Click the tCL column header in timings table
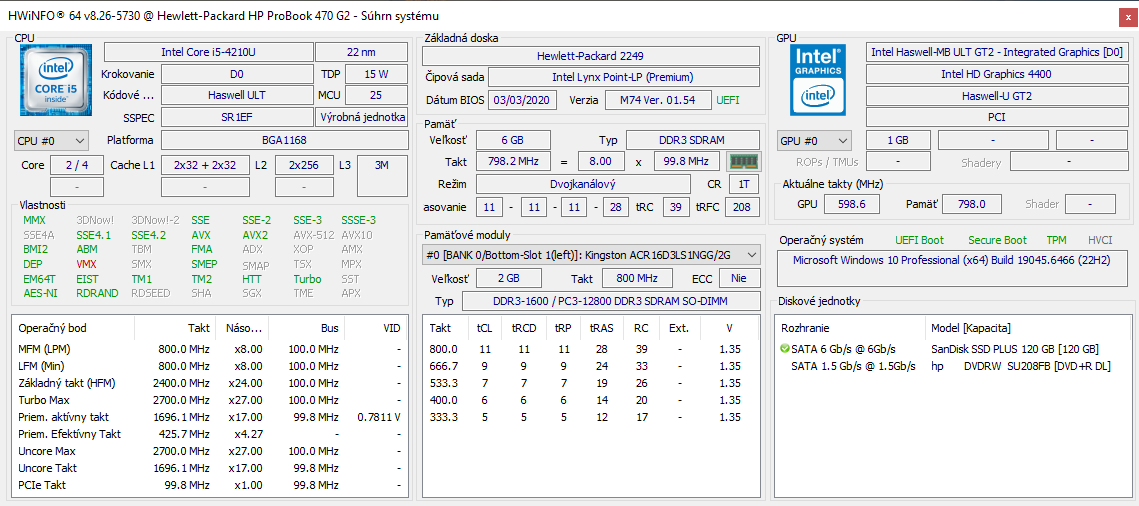This screenshot has height=506, width=1139. tap(485, 328)
